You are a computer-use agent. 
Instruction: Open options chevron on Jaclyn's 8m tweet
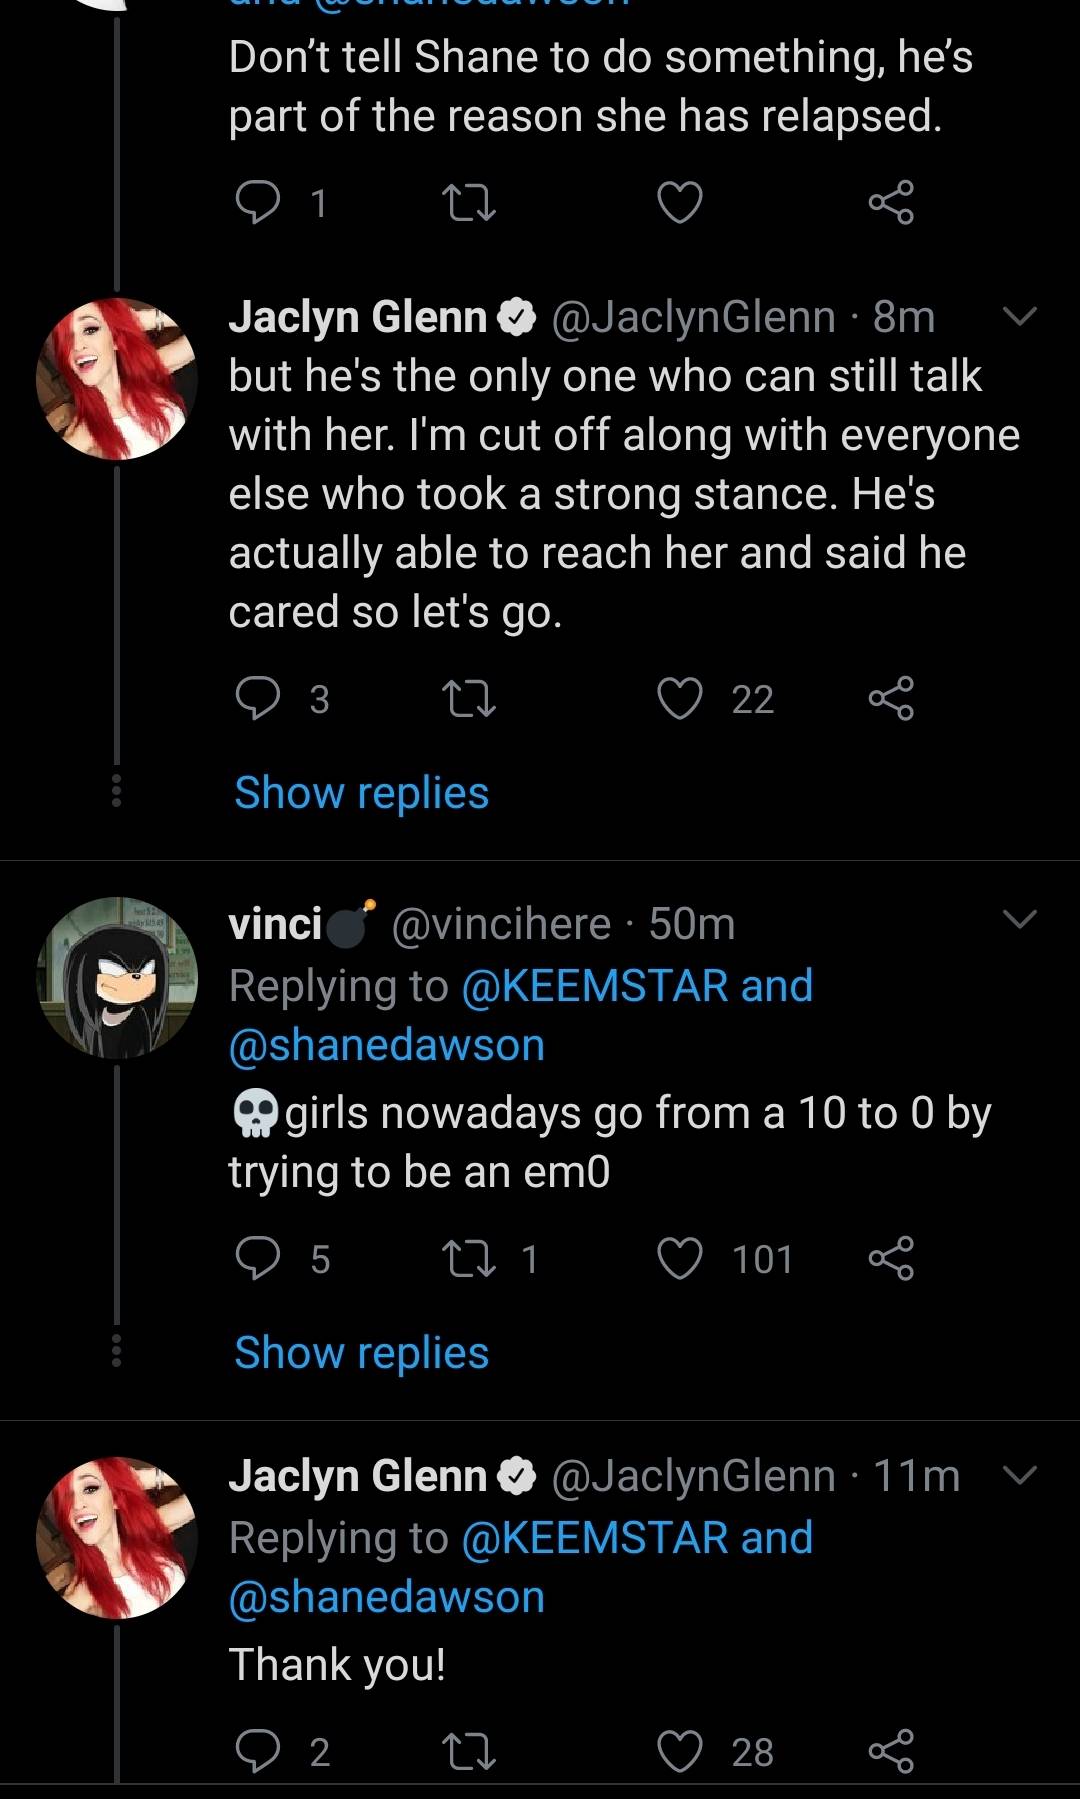pos(1019,317)
